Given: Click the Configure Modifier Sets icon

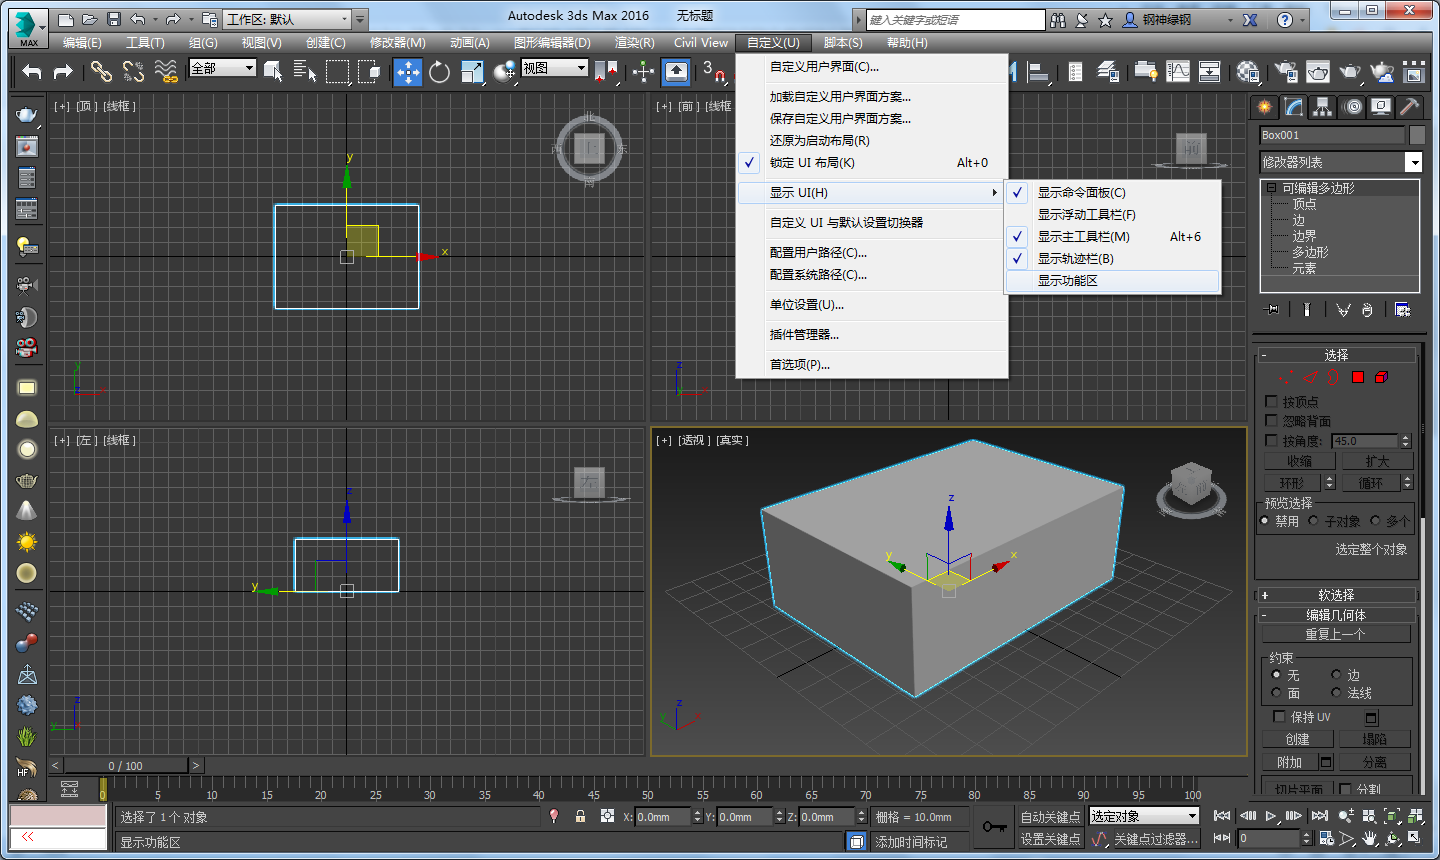Looking at the screenshot, I should [1402, 310].
